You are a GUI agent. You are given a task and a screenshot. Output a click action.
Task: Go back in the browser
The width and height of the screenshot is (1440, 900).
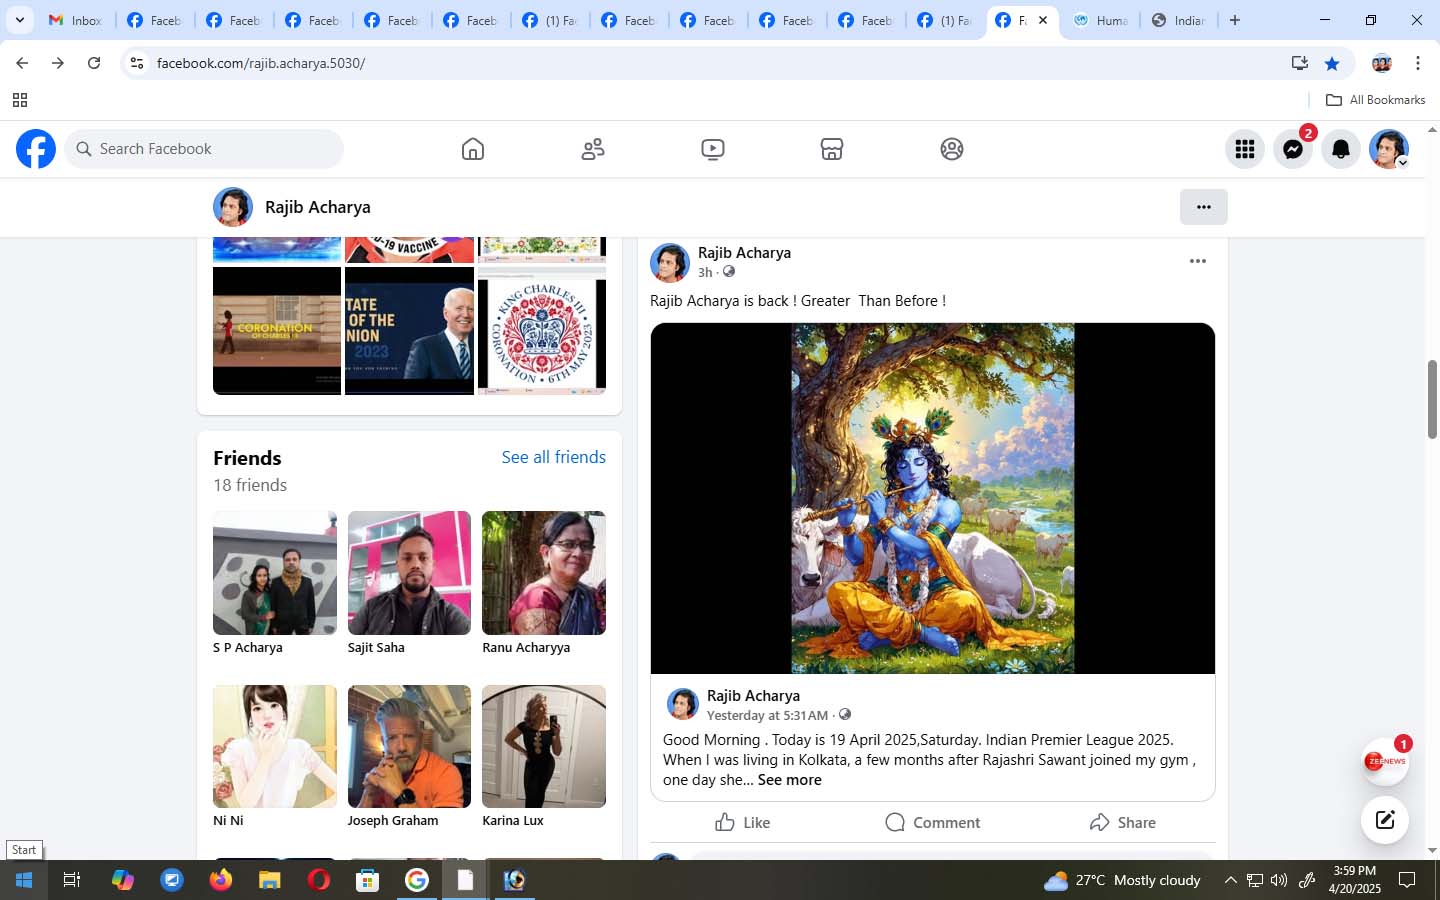[x=22, y=63]
